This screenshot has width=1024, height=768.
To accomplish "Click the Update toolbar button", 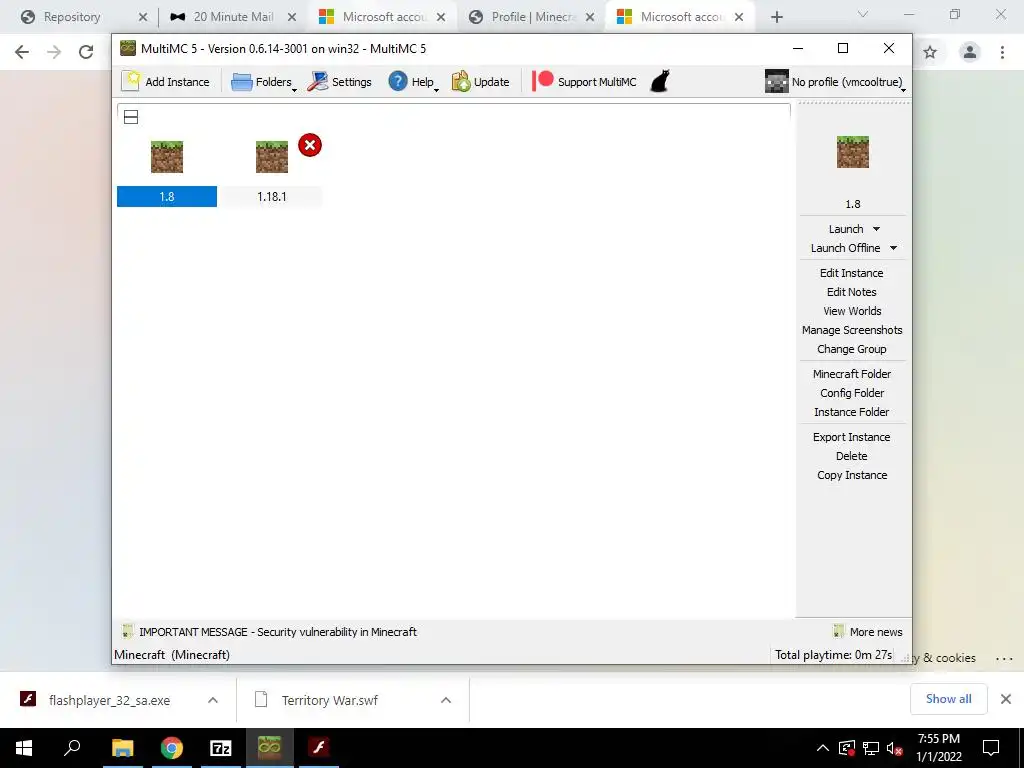I will (x=480, y=82).
